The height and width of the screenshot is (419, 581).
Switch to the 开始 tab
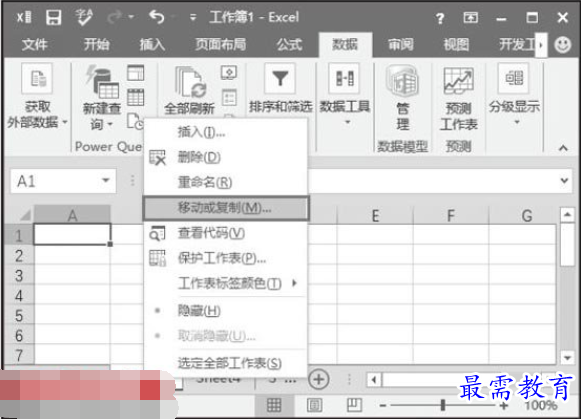97,45
